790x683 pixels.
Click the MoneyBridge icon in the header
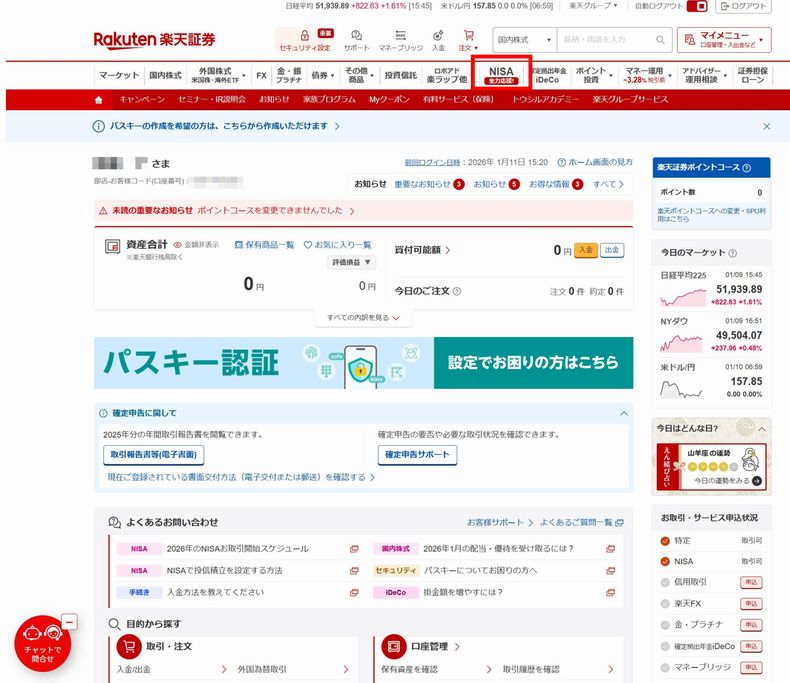pos(400,36)
